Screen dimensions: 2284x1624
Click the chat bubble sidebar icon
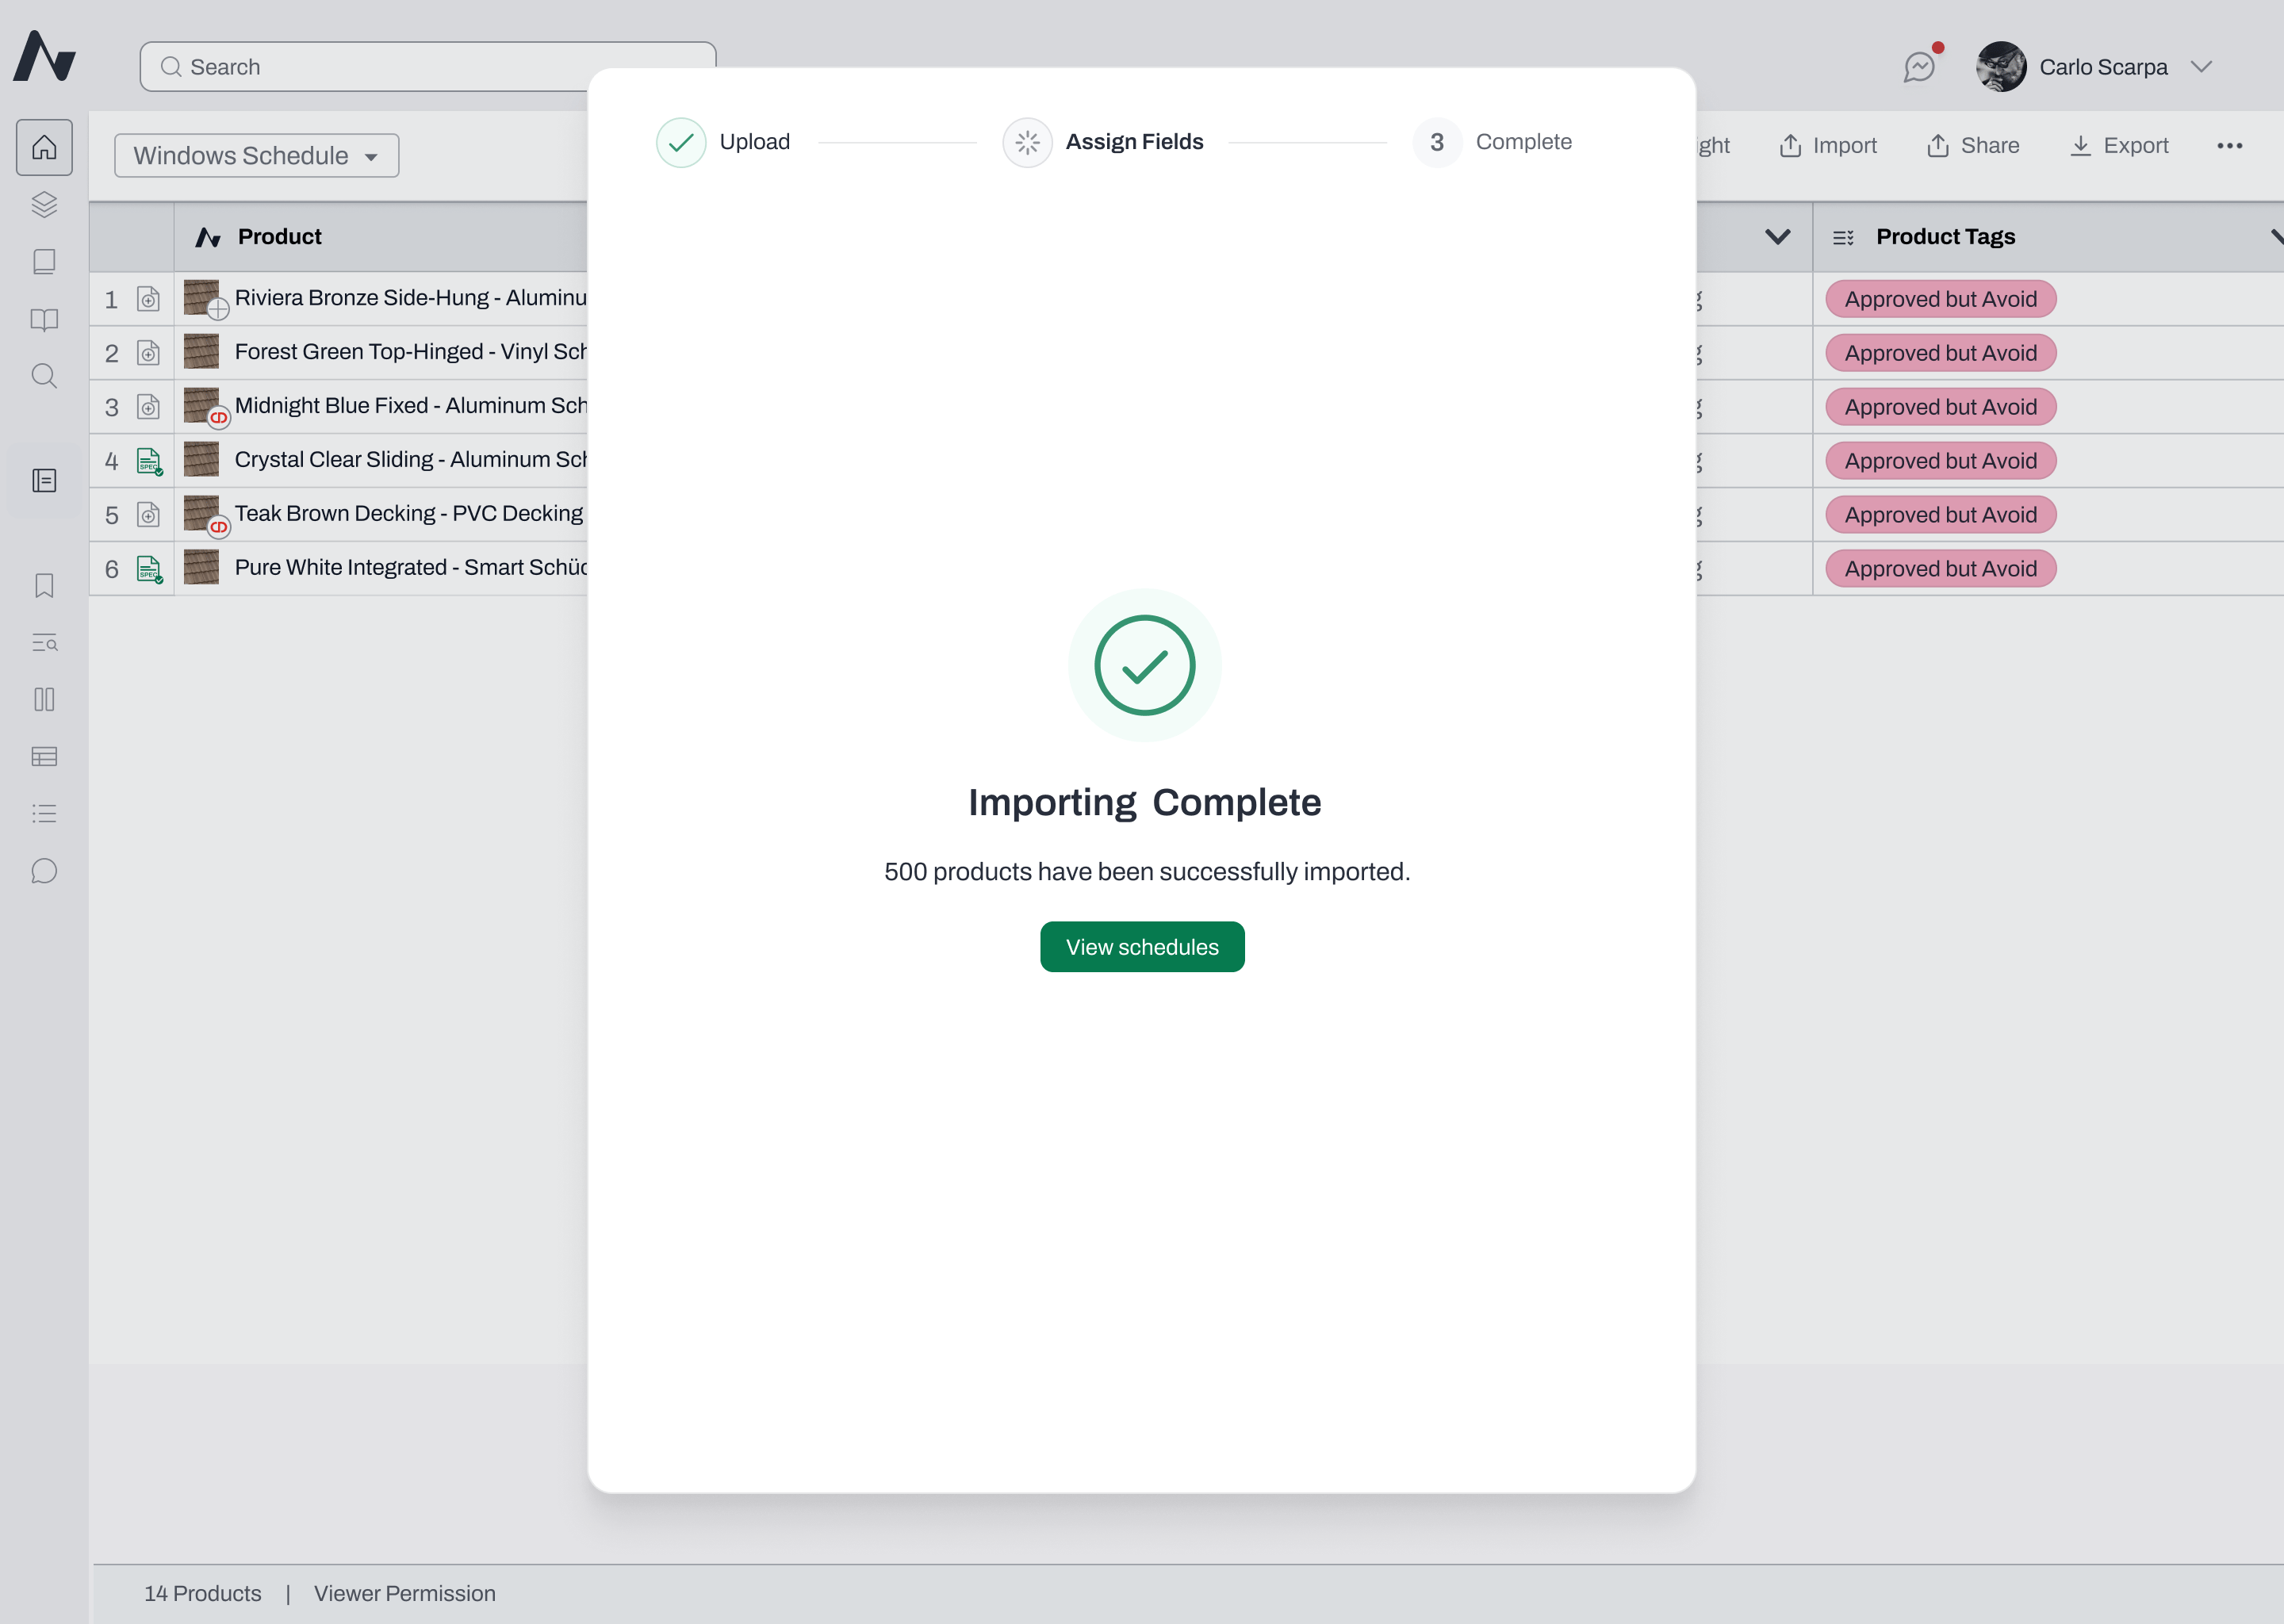click(44, 871)
